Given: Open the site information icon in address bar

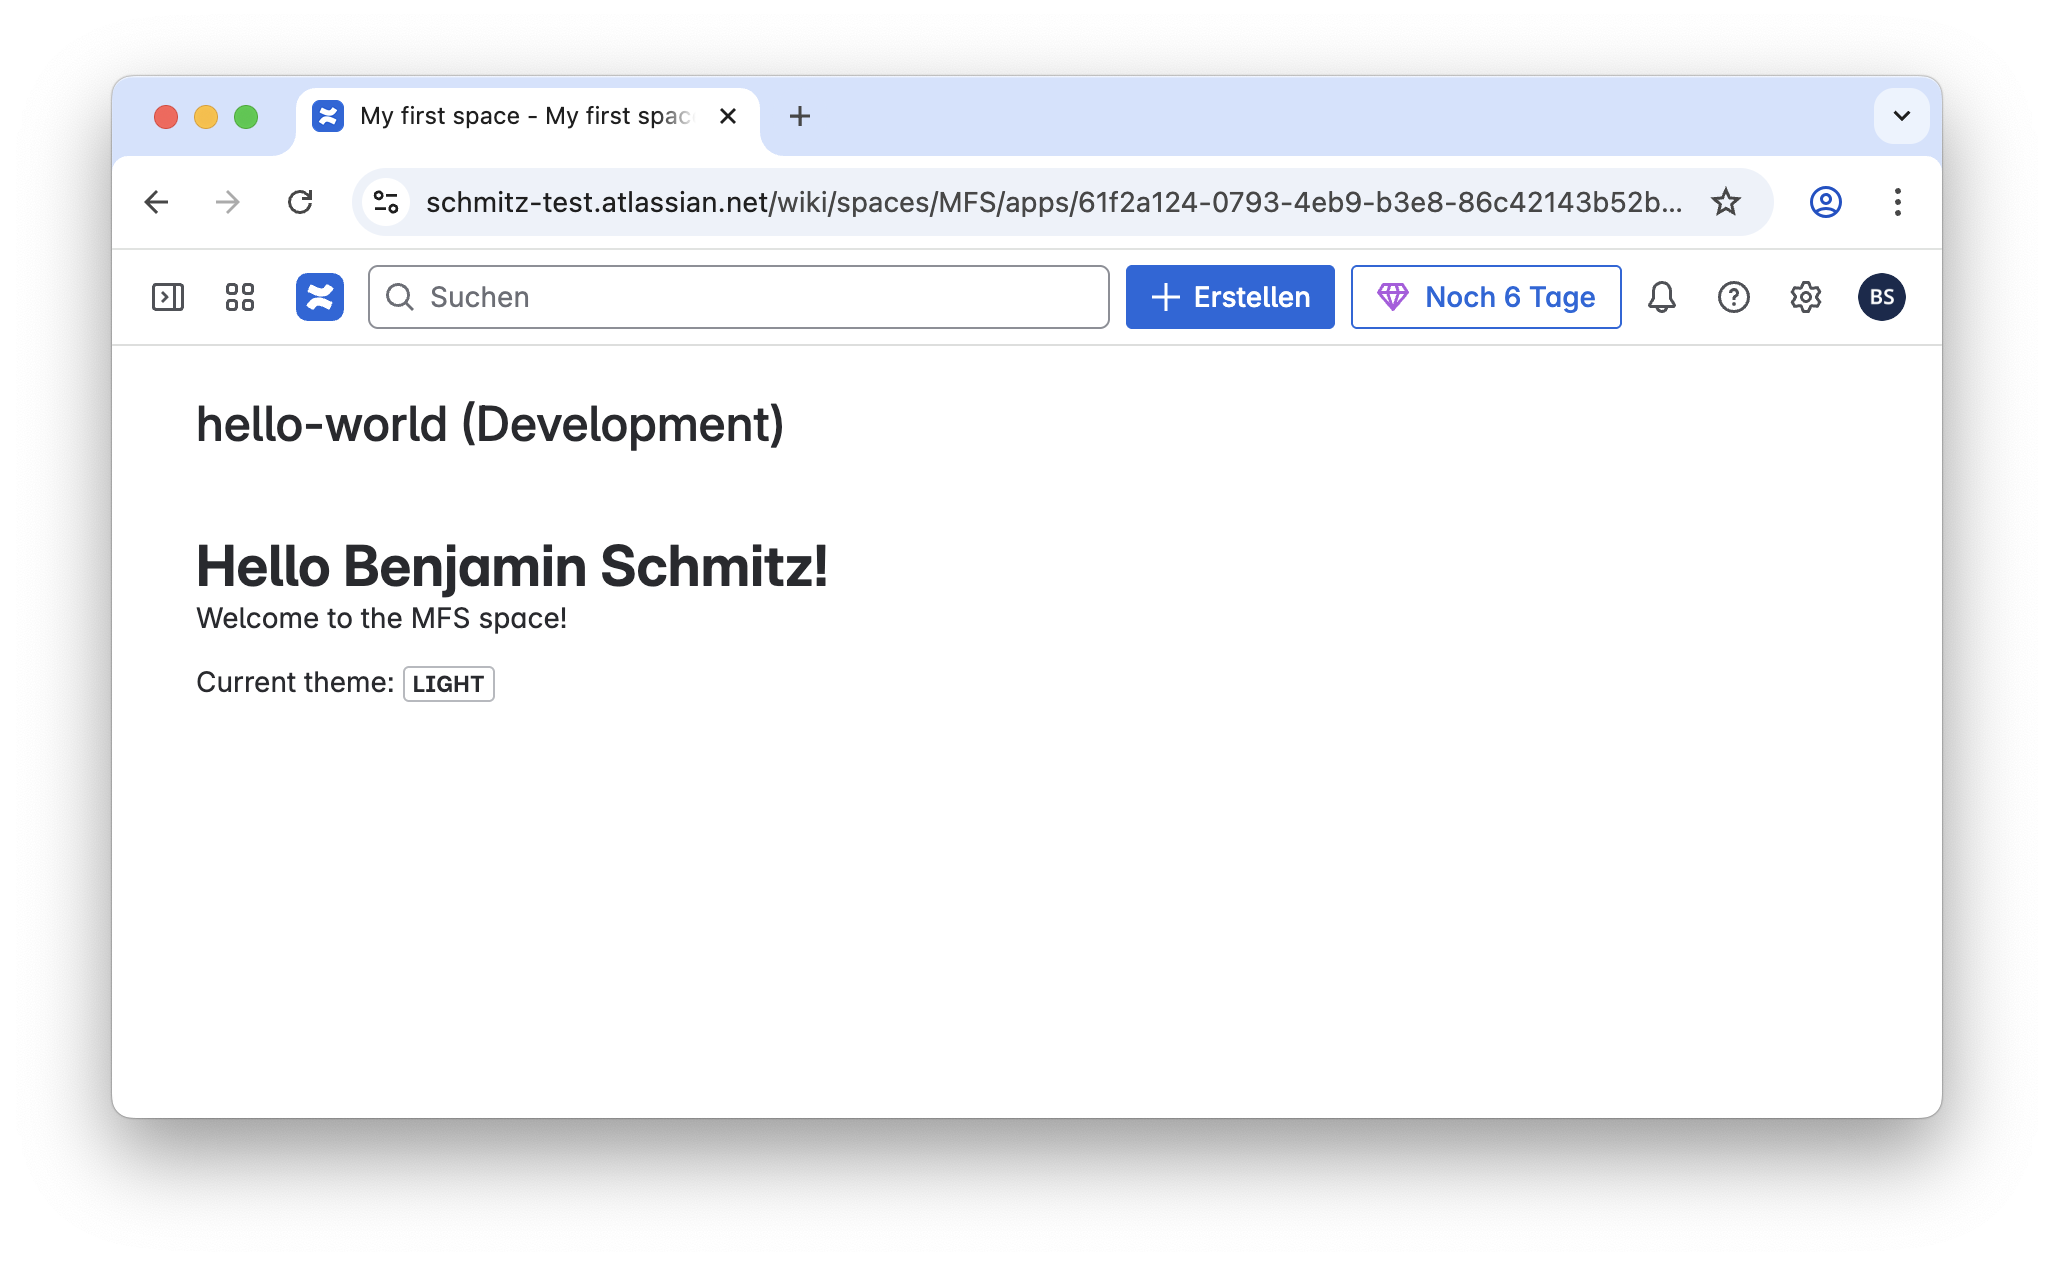Looking at the screenshot, I should (387, 202).
